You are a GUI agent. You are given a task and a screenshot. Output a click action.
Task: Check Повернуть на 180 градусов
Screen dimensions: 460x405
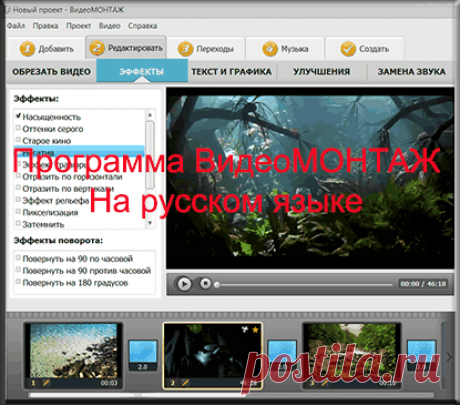pos(18,282)
